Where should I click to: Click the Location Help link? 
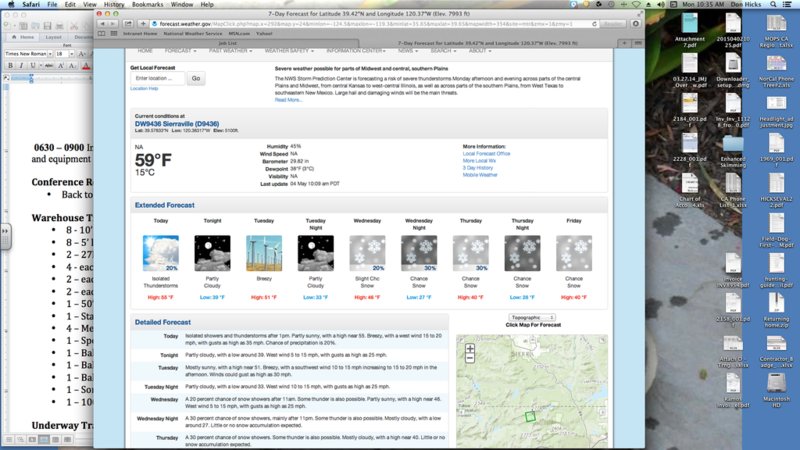click(x=144, y=89)
